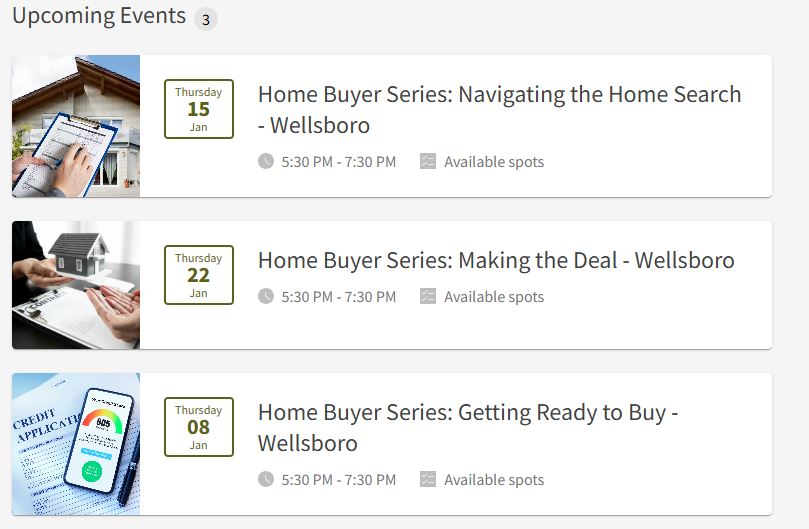
Task: Click 5:30 PM - 7:30 PM on Navigating event
Action: pyautogui.click(x=338, y=162)
